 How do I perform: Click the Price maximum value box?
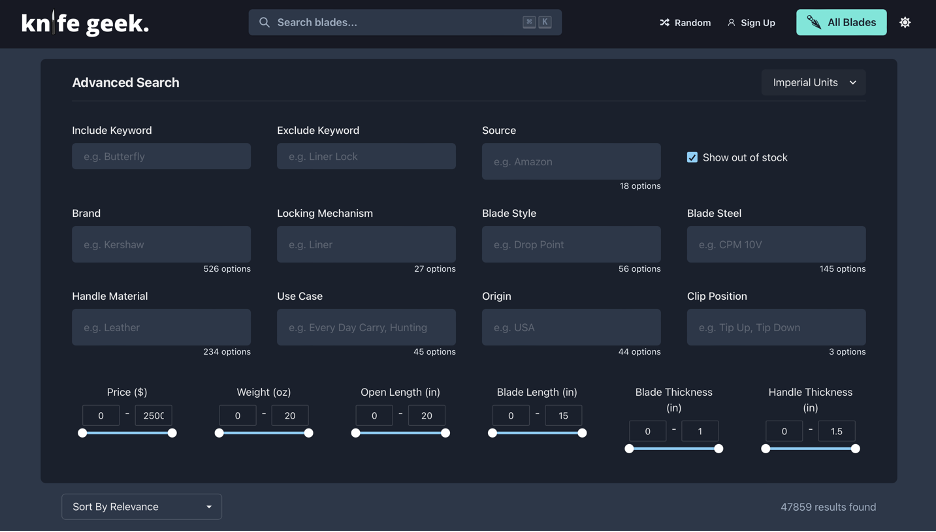click(x=153, y=416)
